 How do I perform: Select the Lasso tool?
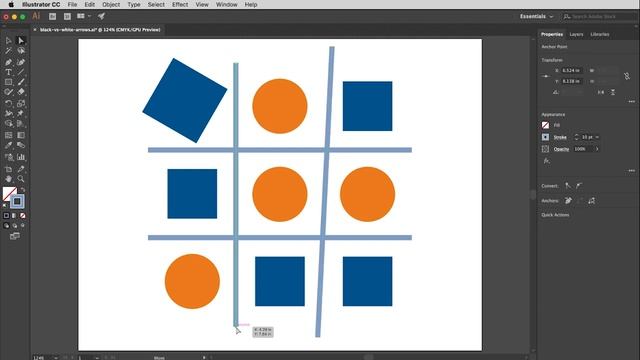[21, 51]
